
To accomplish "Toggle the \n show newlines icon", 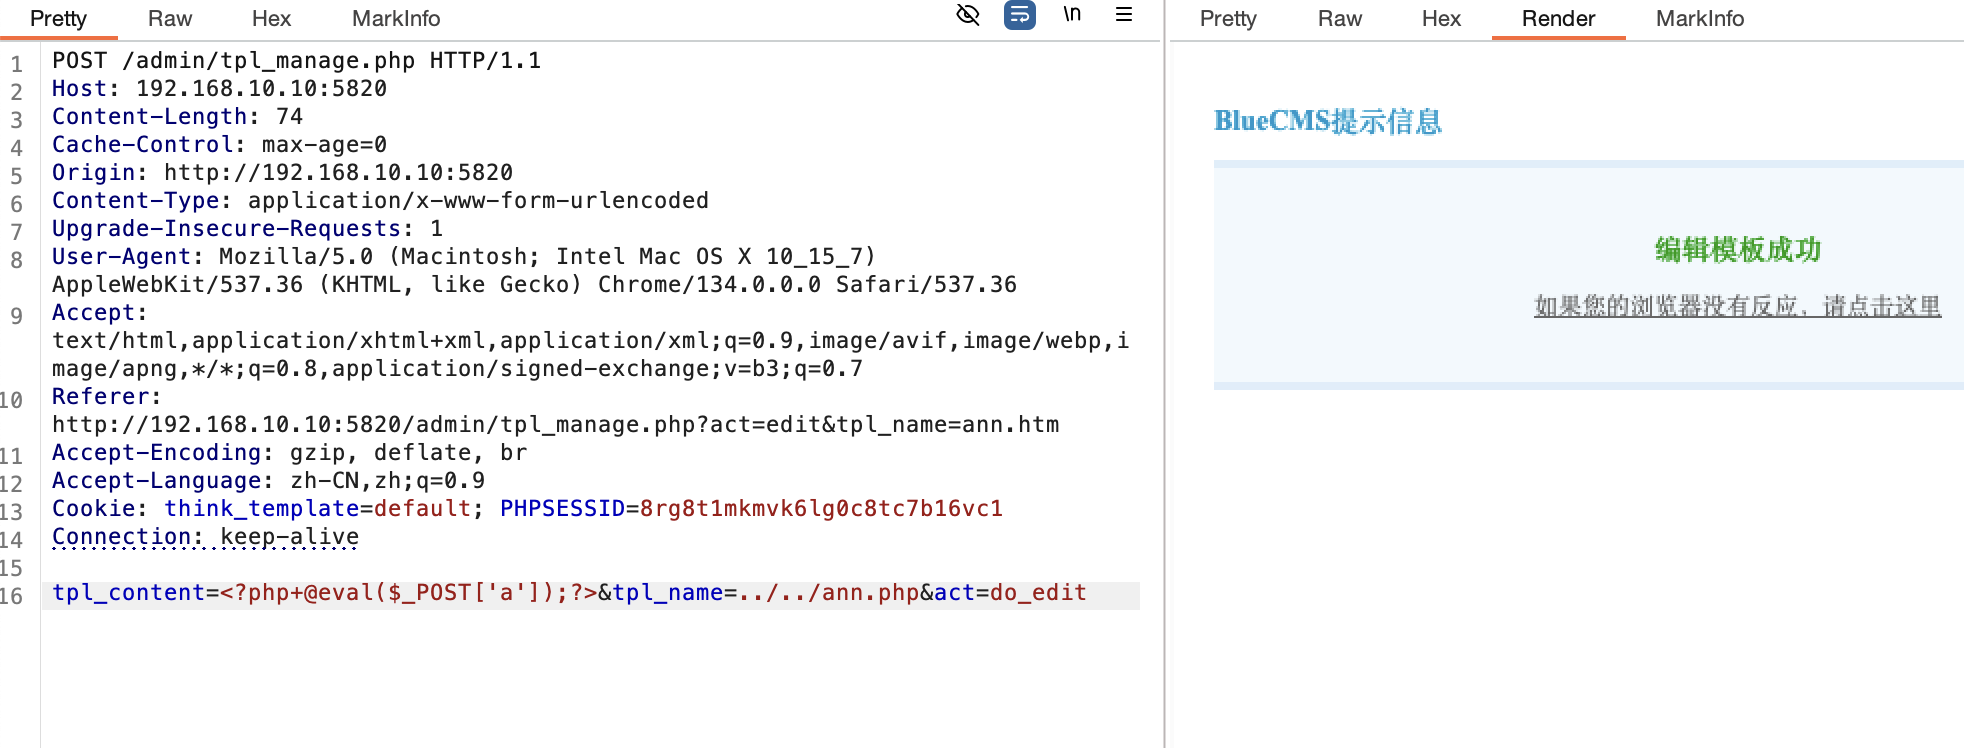I will pos(1072,15).
